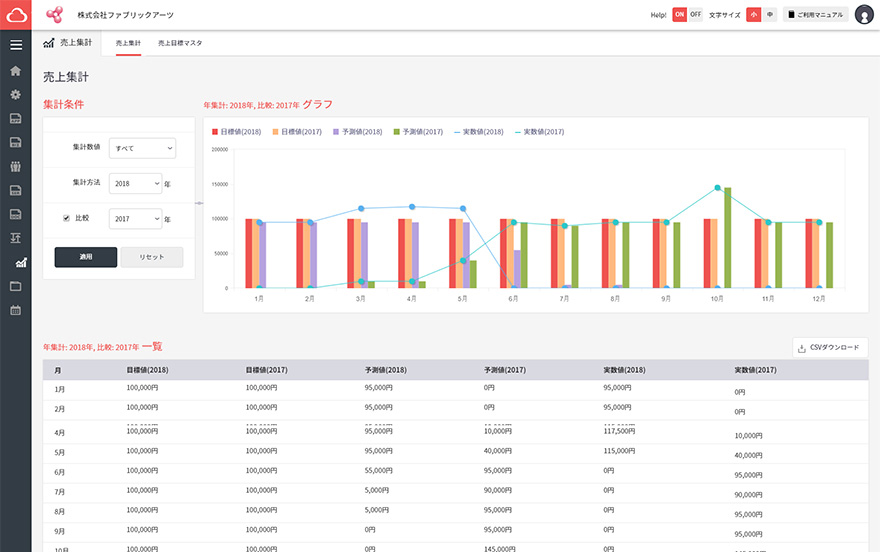Click the 10月 peak data point on chart

[717, 188]
